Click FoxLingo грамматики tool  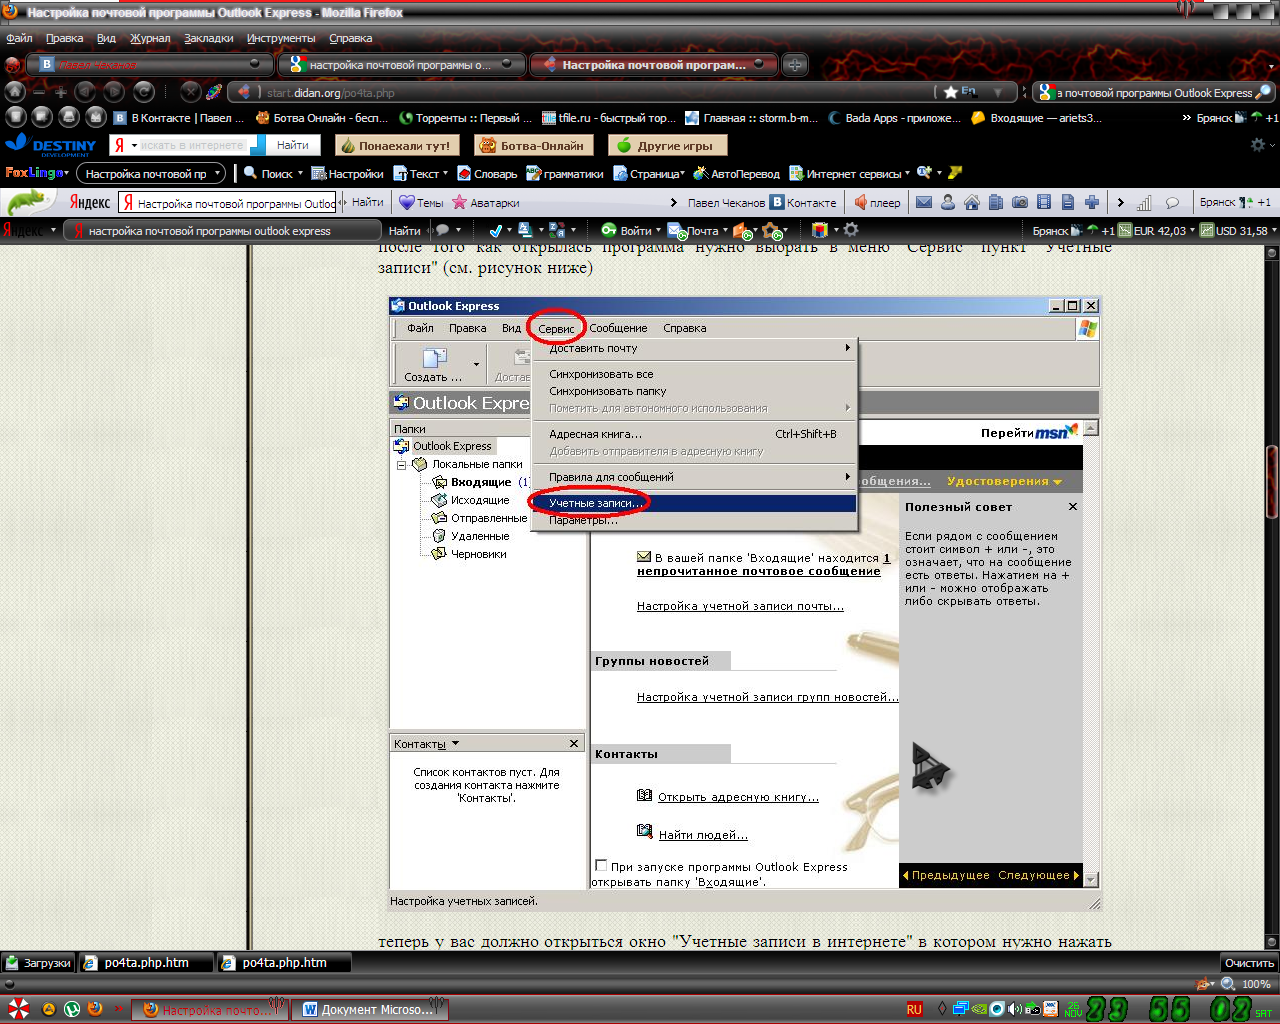point(565,173)
